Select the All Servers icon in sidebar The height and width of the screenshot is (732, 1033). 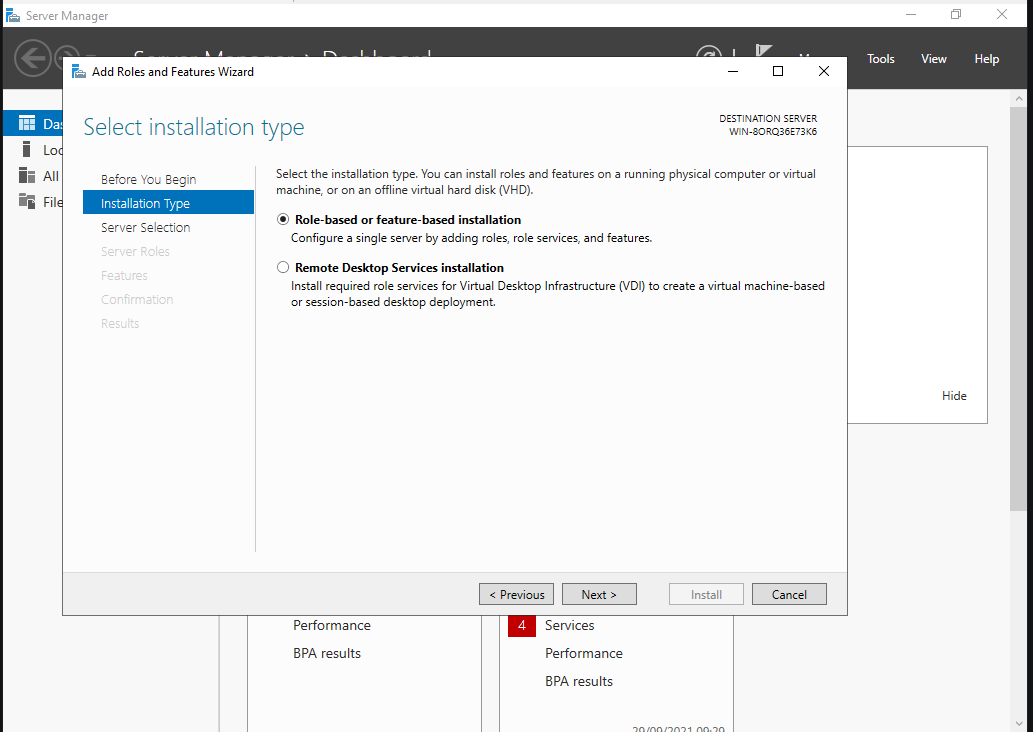(27, 176)
